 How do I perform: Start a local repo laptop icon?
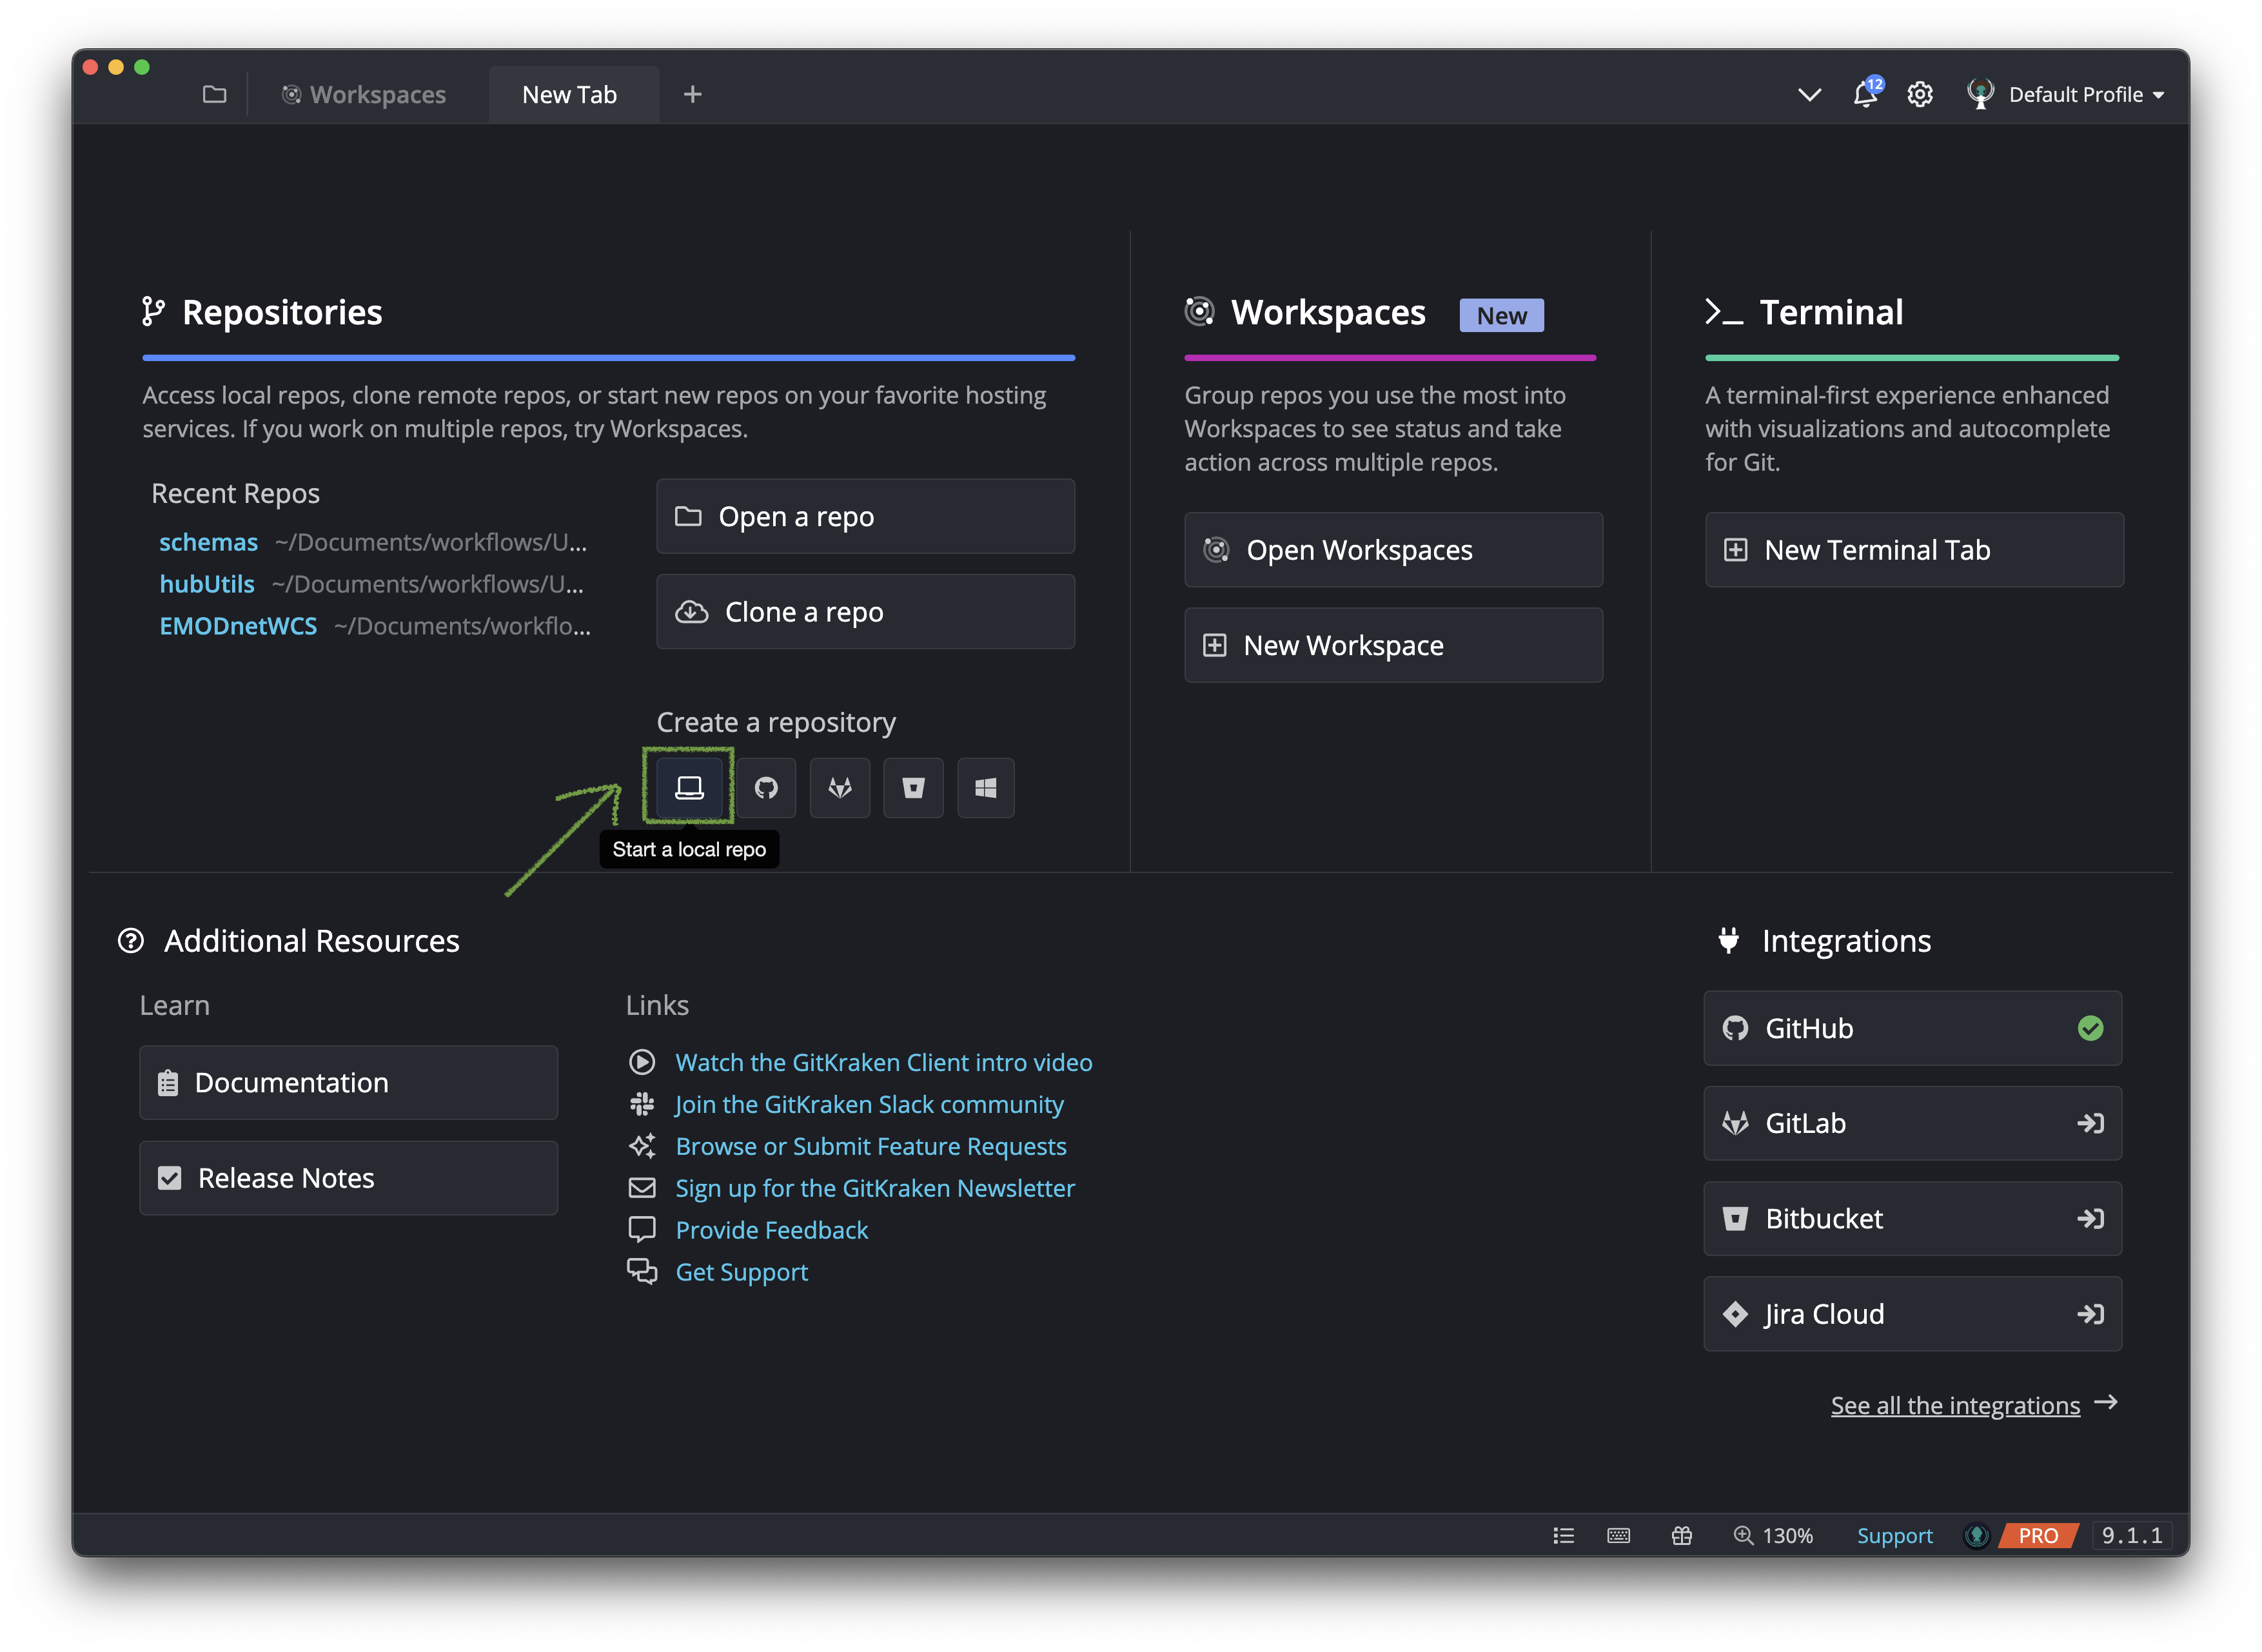pyautogui.click(x=689, y=788)
